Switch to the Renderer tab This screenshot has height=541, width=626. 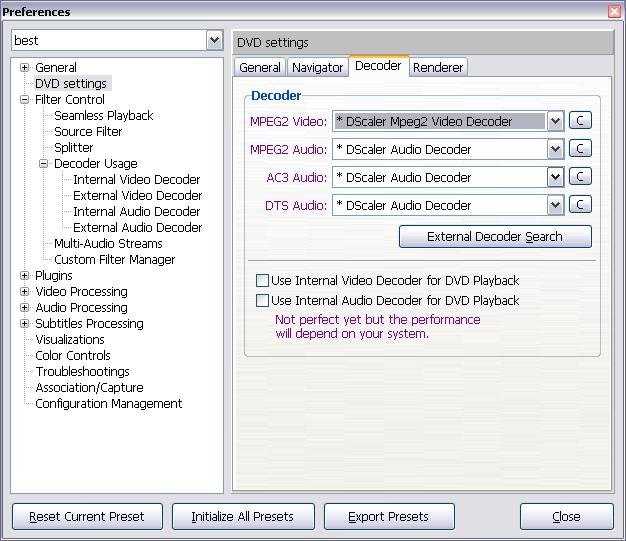coord(438,68)
